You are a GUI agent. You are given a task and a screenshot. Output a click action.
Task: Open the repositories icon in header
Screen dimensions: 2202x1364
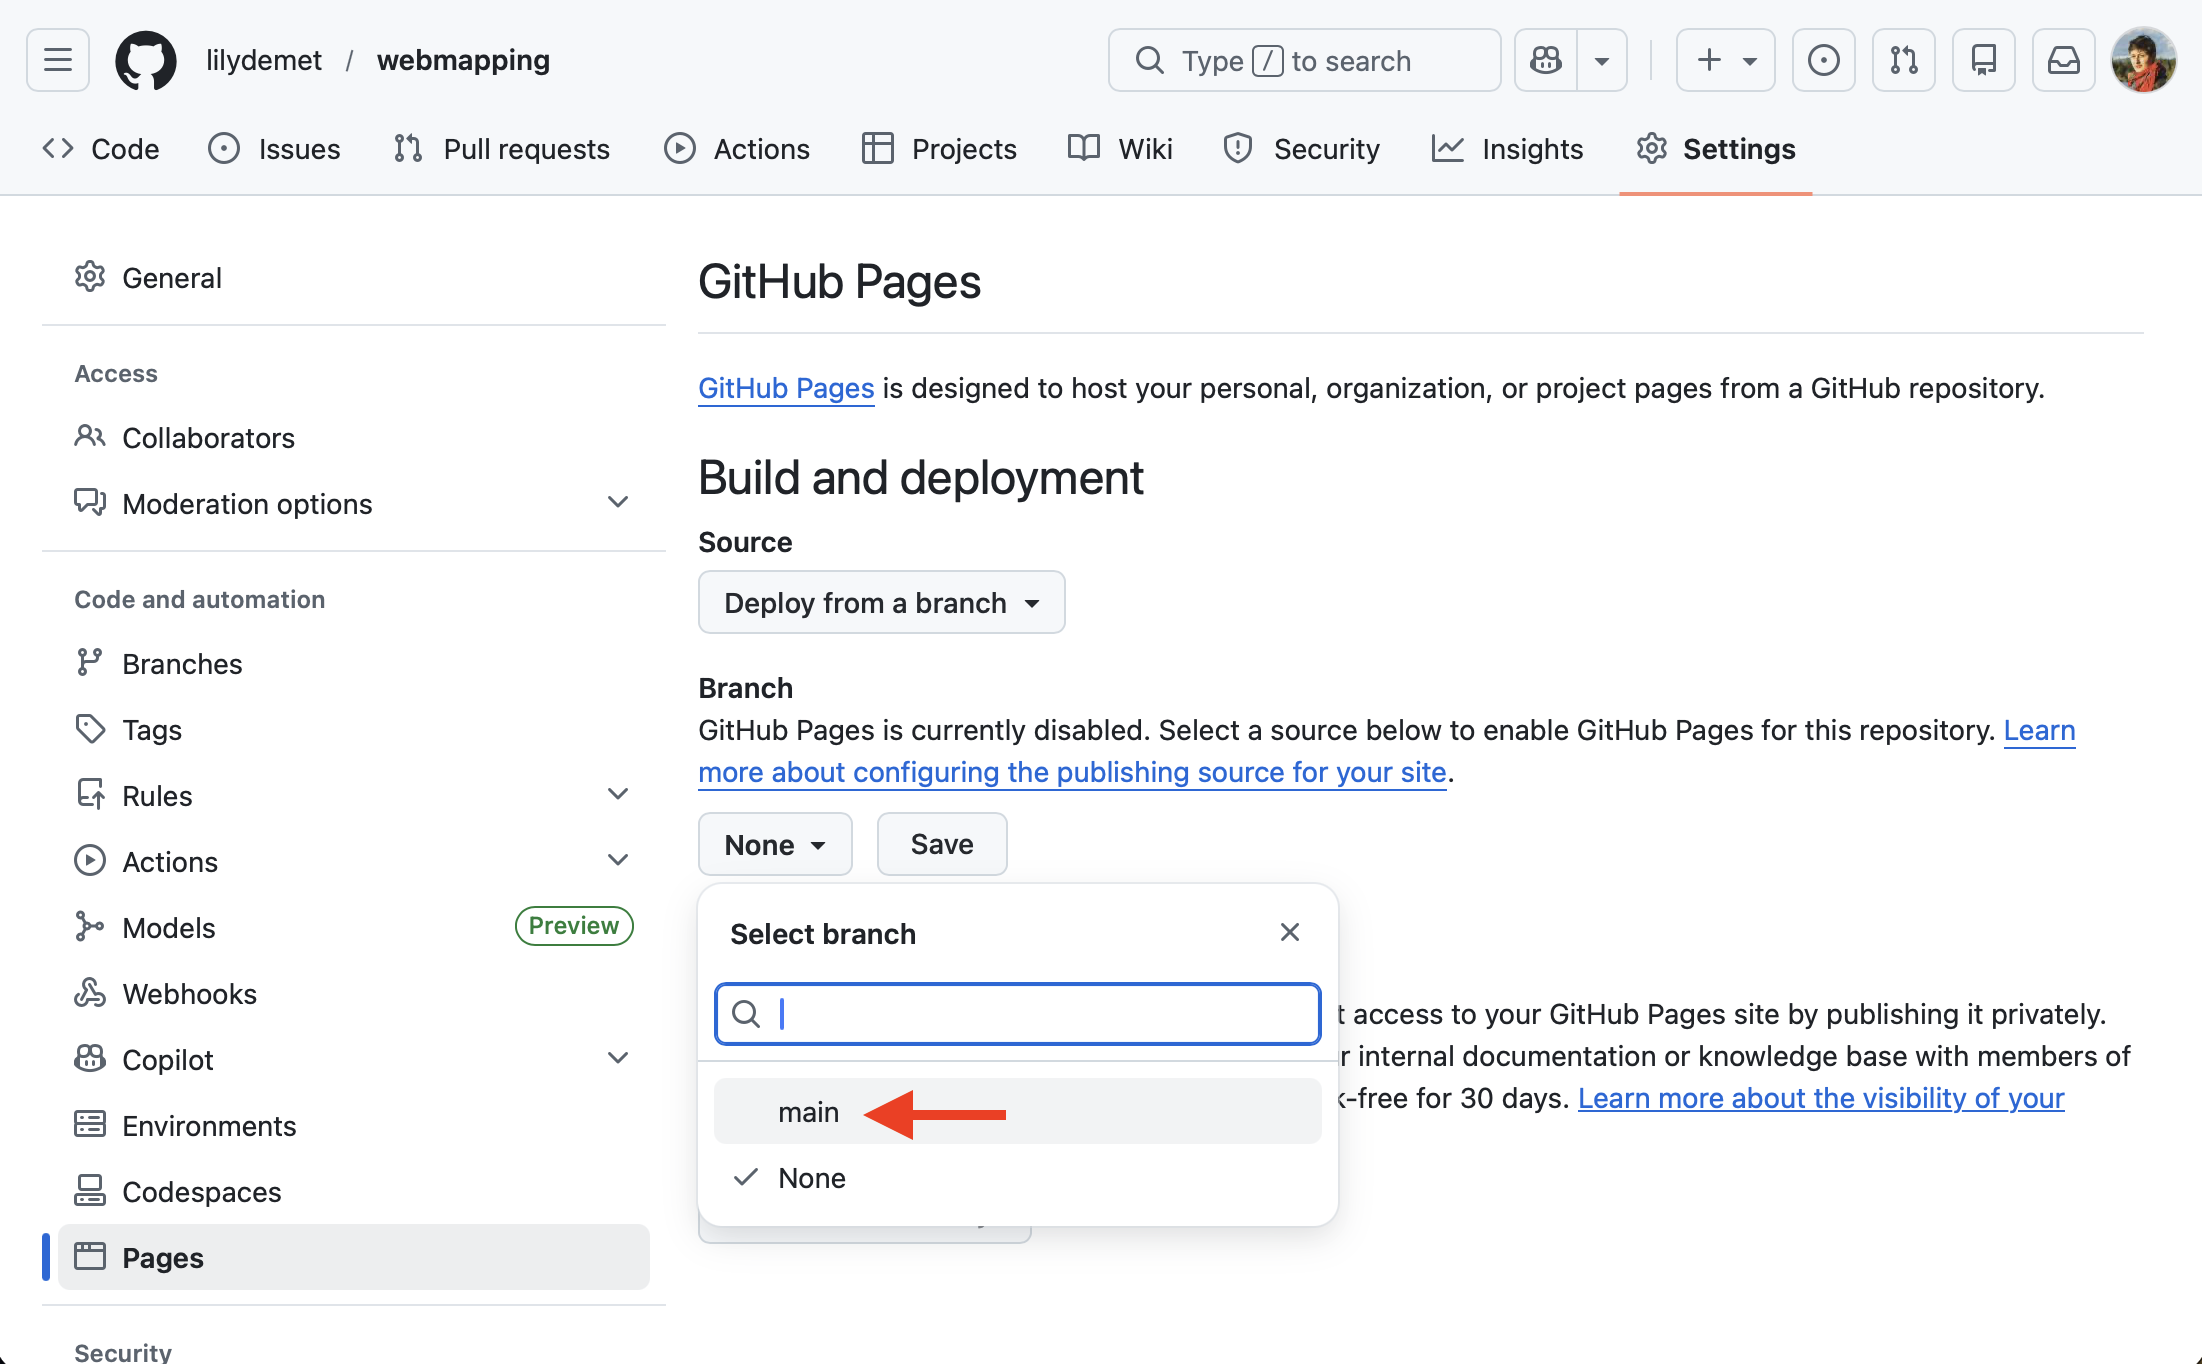1983,60
